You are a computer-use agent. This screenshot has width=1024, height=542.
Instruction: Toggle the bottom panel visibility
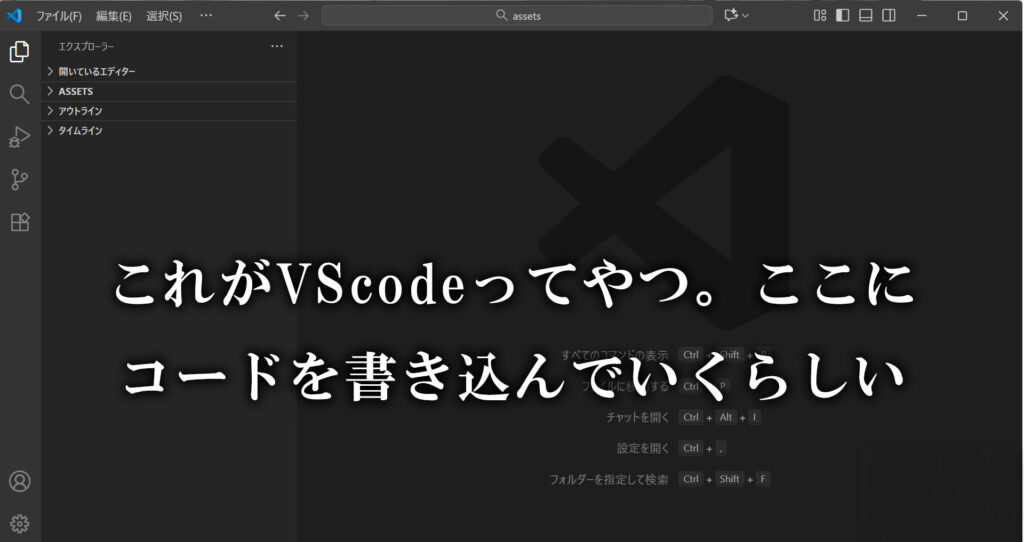[x=866, y=15]
